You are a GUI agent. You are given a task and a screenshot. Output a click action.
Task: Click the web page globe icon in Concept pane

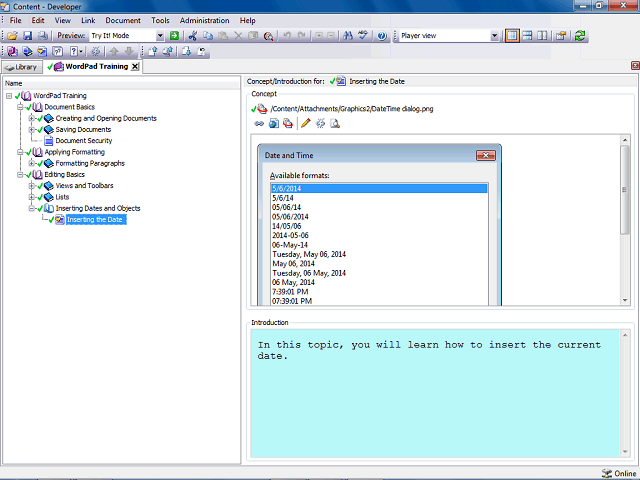point(273,123)
